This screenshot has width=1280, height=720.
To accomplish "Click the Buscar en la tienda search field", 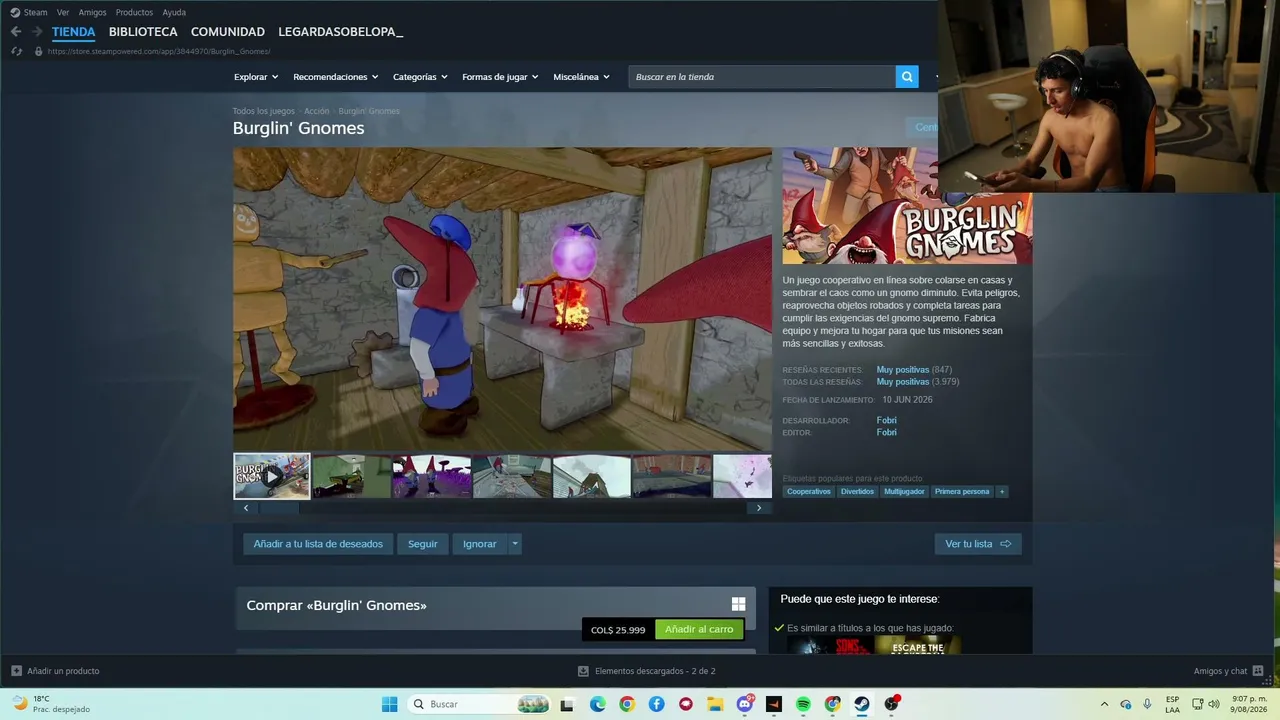I will [x=762, y=77].
